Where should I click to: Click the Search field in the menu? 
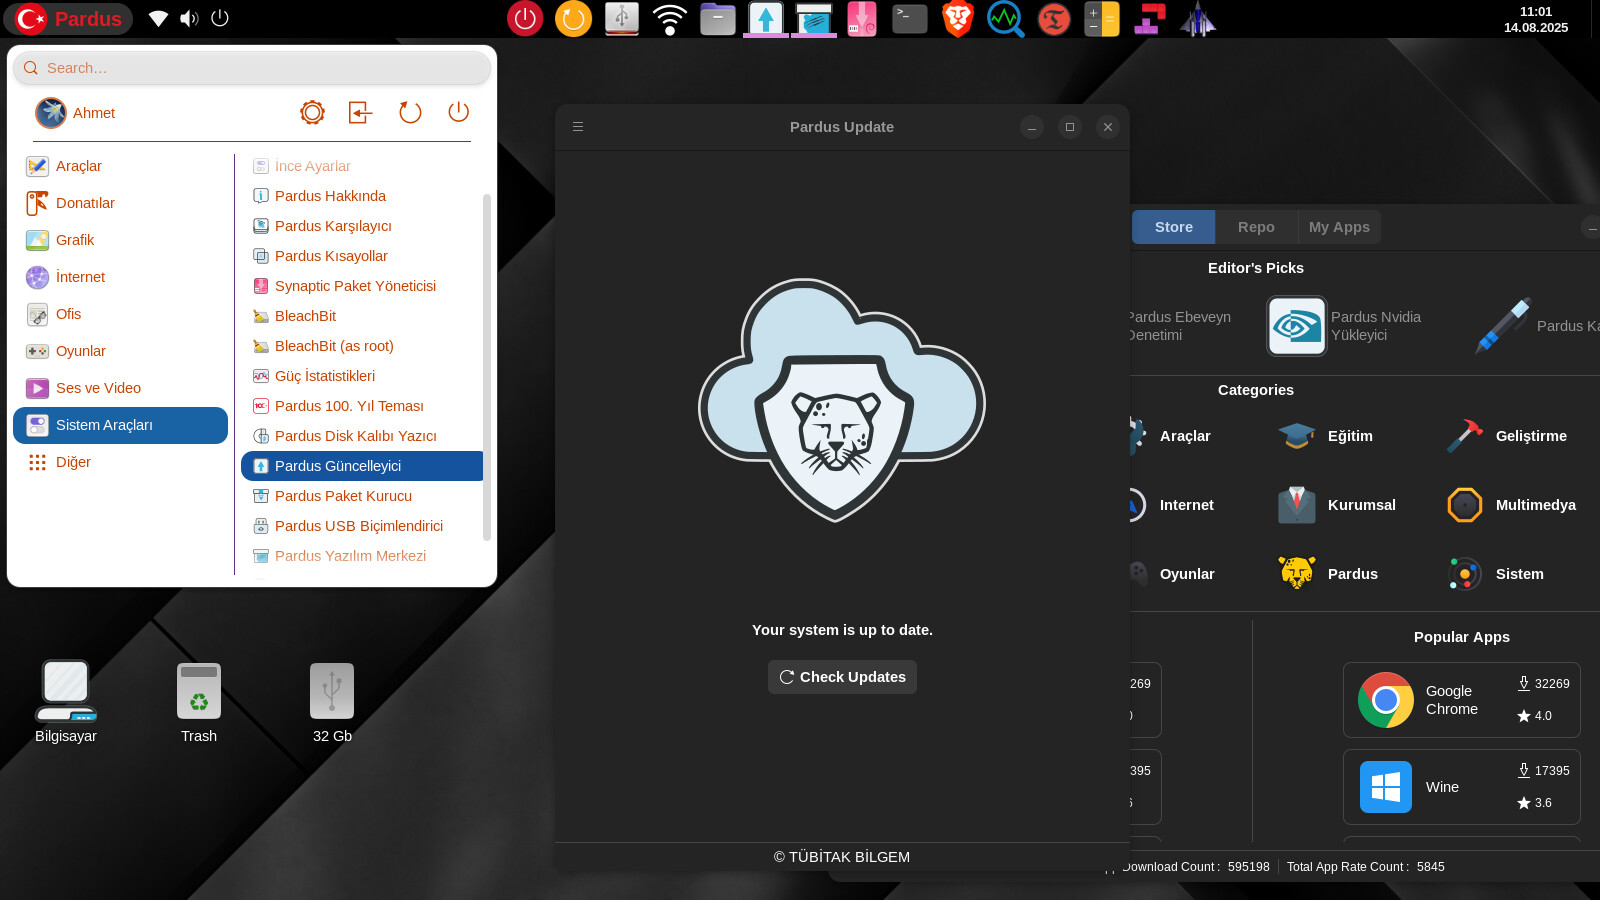(x=252, y=68)
